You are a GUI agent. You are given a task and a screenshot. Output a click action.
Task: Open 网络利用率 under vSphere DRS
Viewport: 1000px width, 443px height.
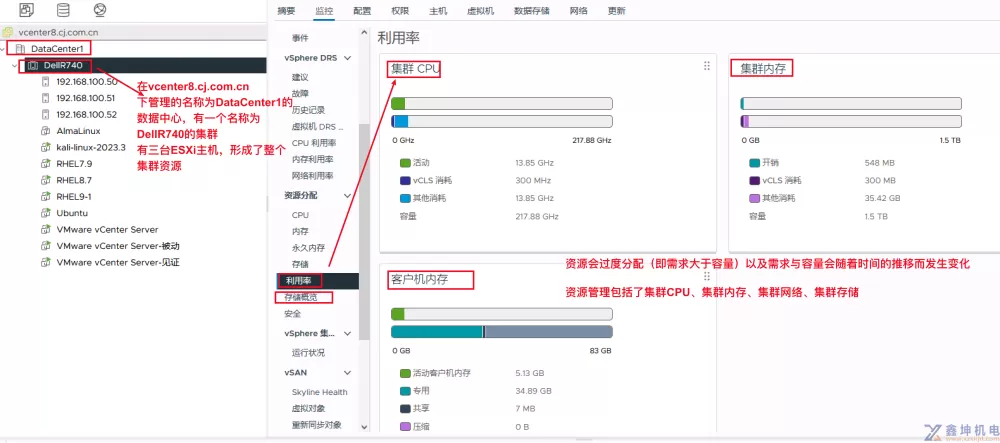pyautogui.click(x=312, y=176)
